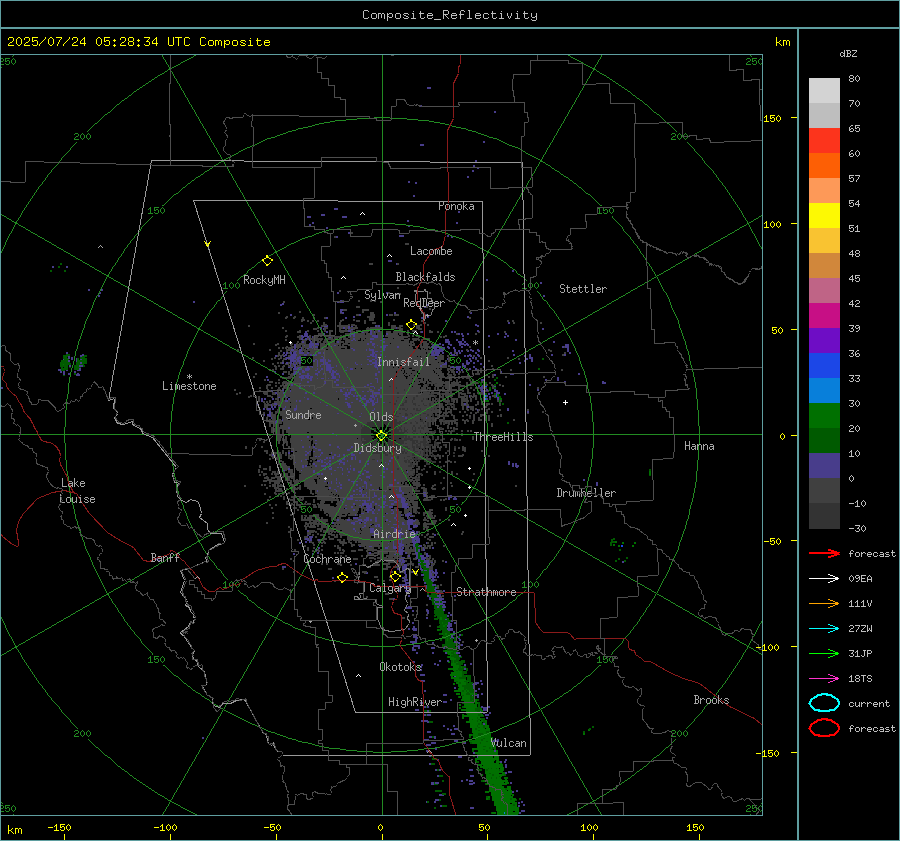Viewport: 900px width, 841px height.
Task: Click the green echo cluster west of Limestone
Action: pyautogui.click(x=73, y=363)
